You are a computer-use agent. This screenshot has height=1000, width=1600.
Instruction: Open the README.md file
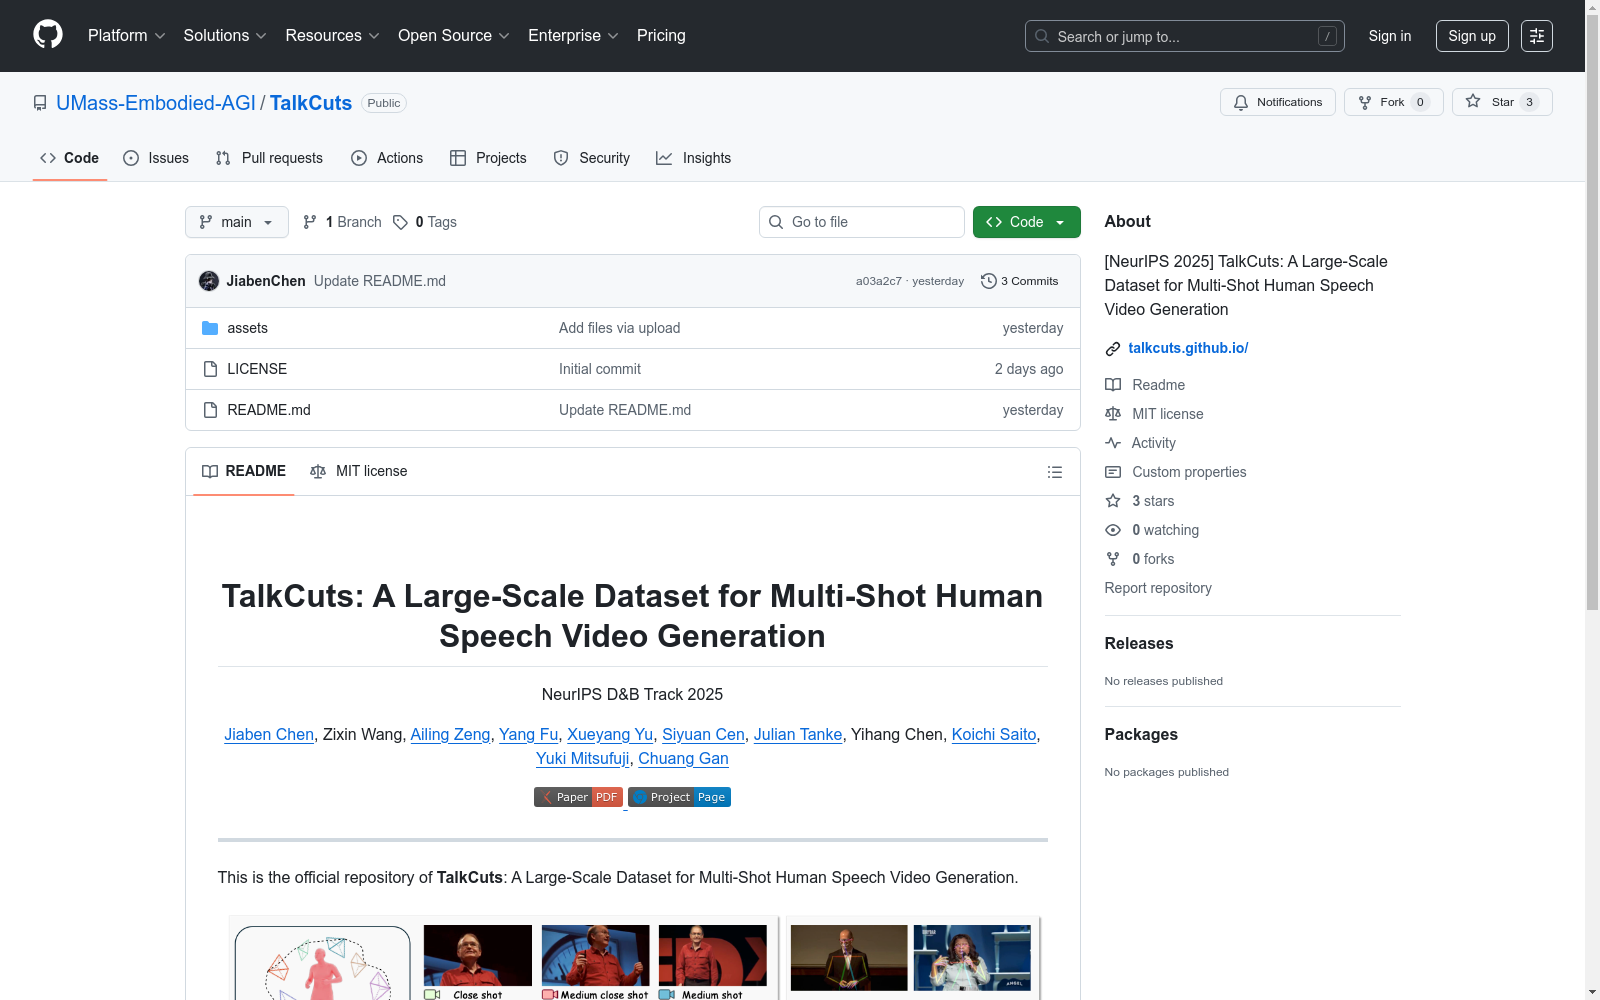[269, 410]
